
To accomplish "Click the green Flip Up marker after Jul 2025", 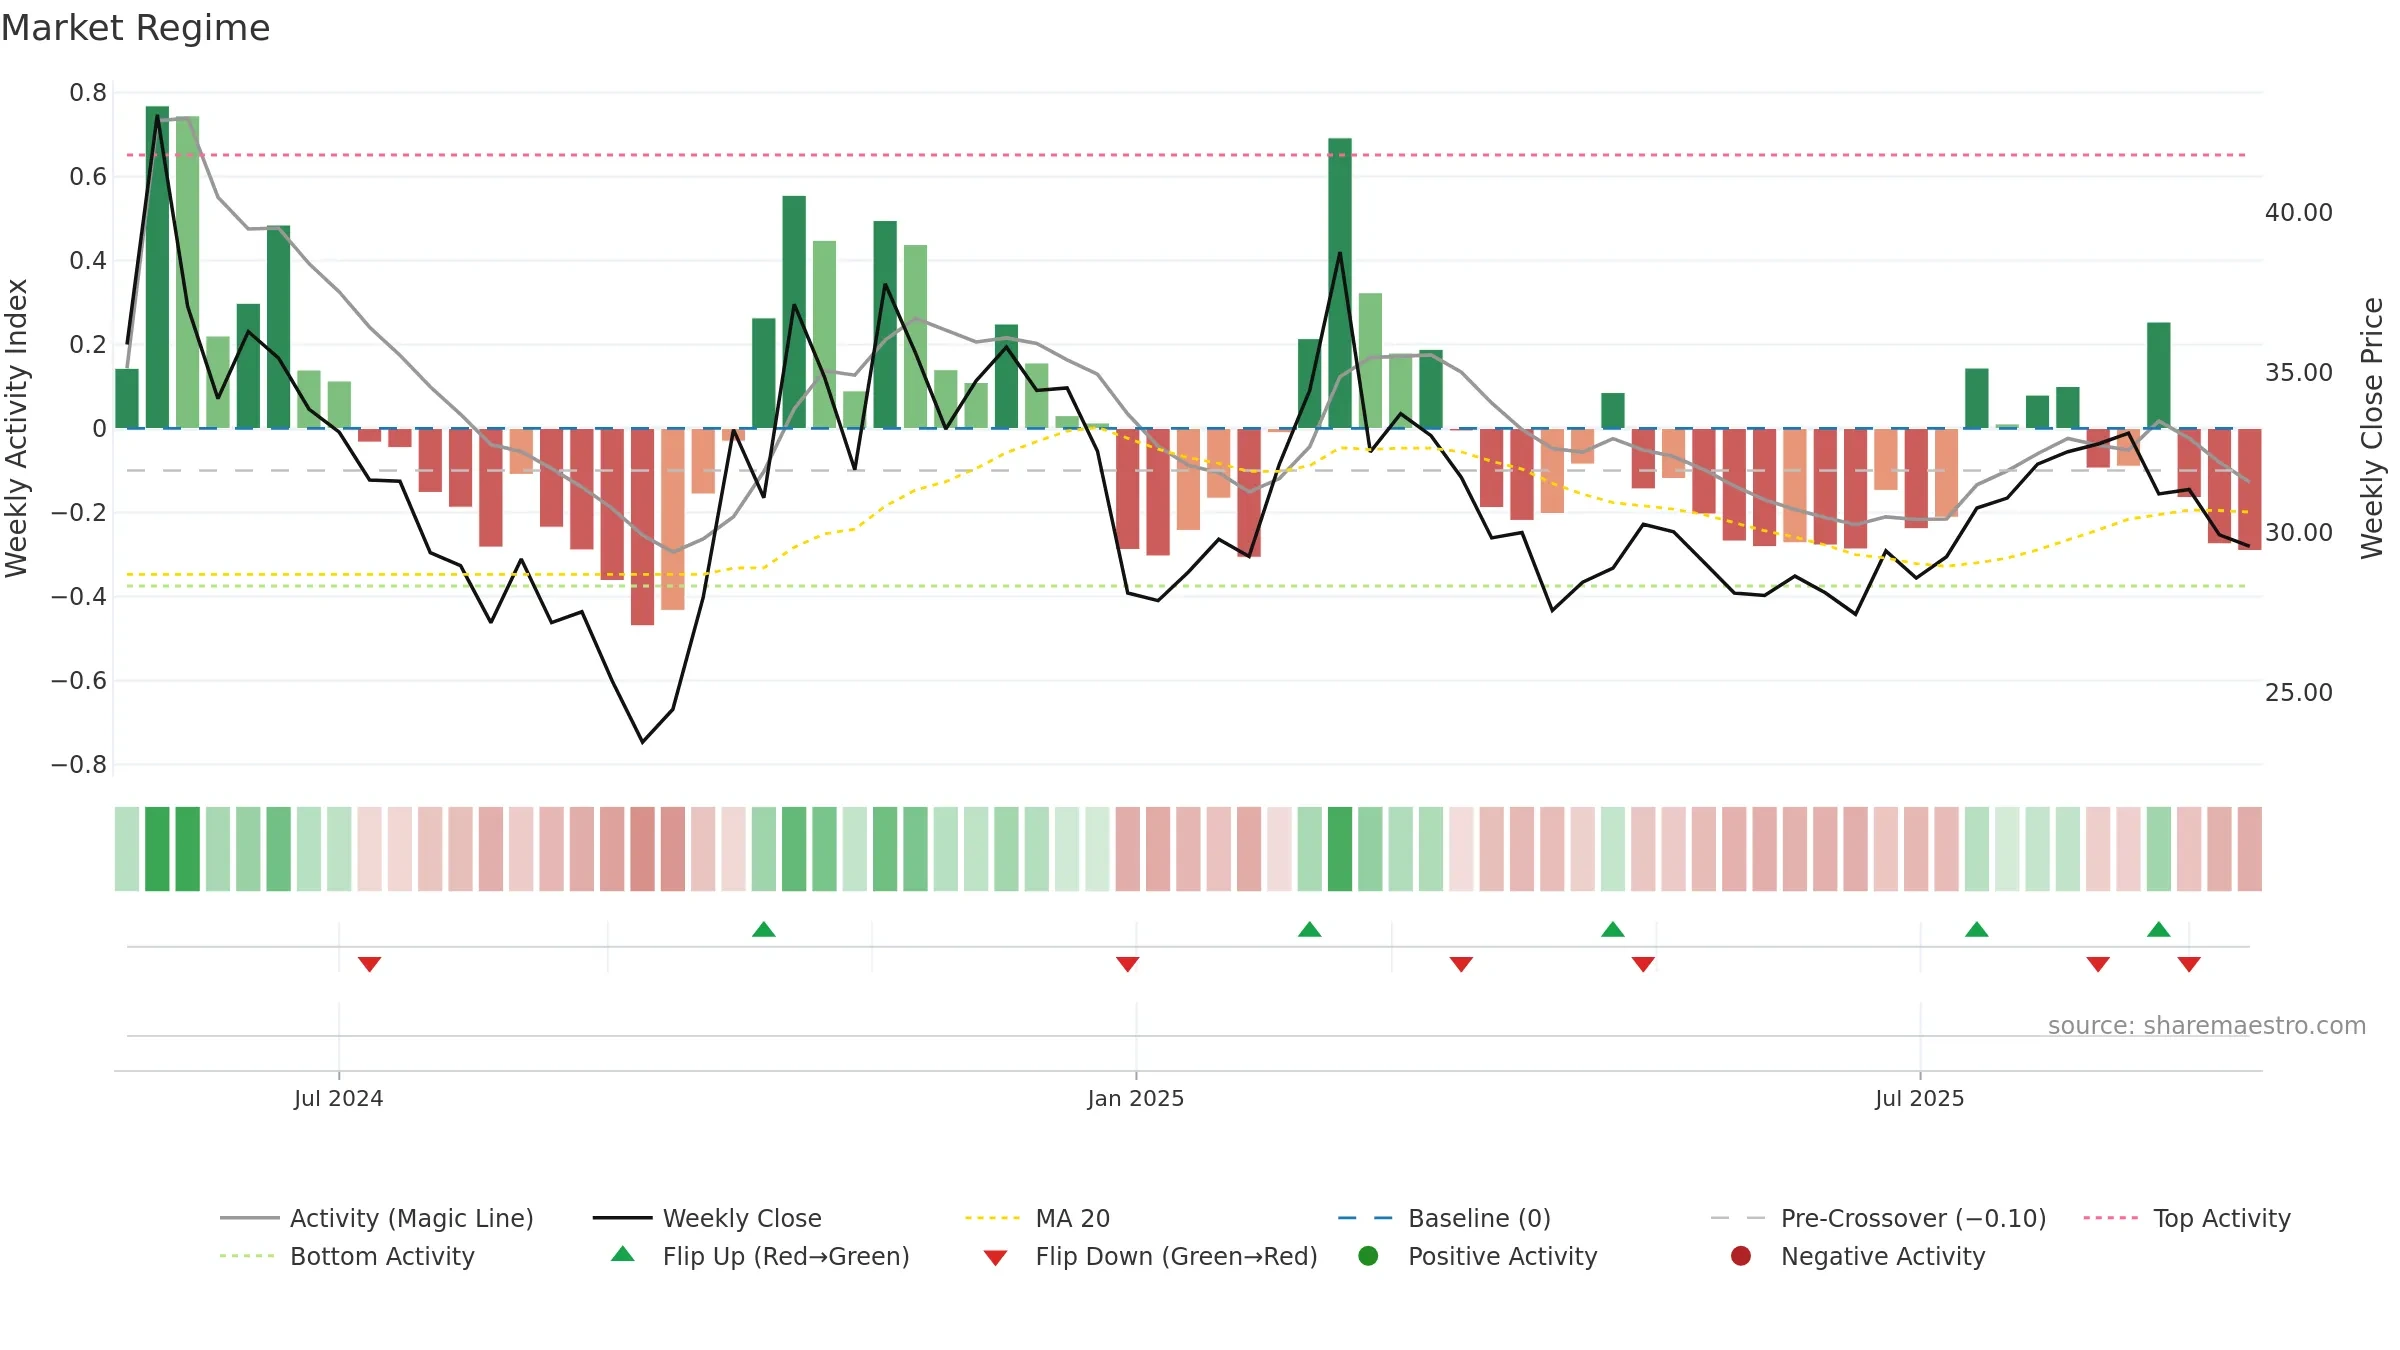I will click(x=1977, y=929).
